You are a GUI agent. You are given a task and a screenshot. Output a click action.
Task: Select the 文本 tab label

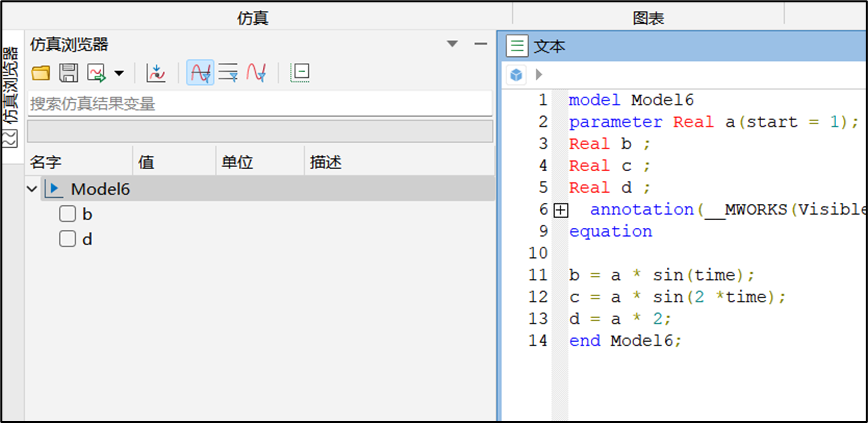[549, 46]
